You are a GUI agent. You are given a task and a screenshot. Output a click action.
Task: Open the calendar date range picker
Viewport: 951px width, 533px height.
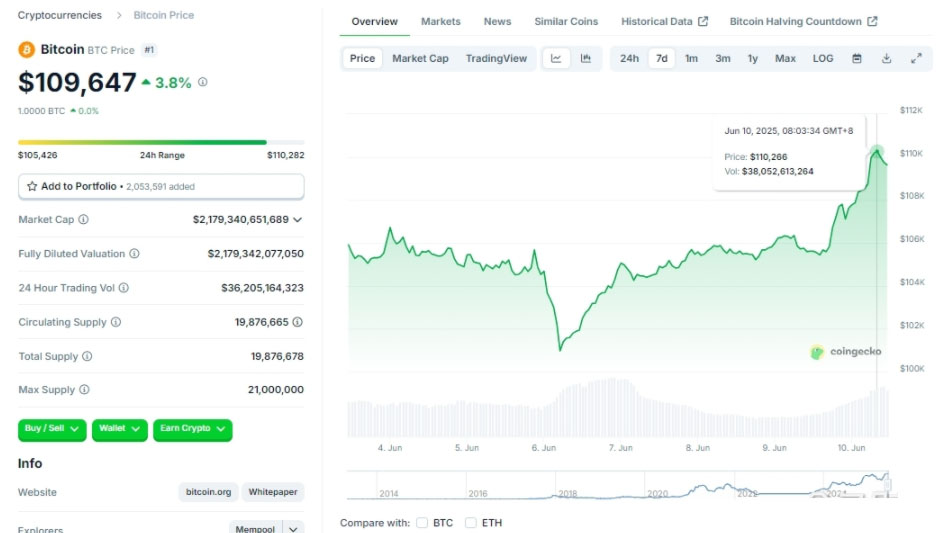(857, 58)
